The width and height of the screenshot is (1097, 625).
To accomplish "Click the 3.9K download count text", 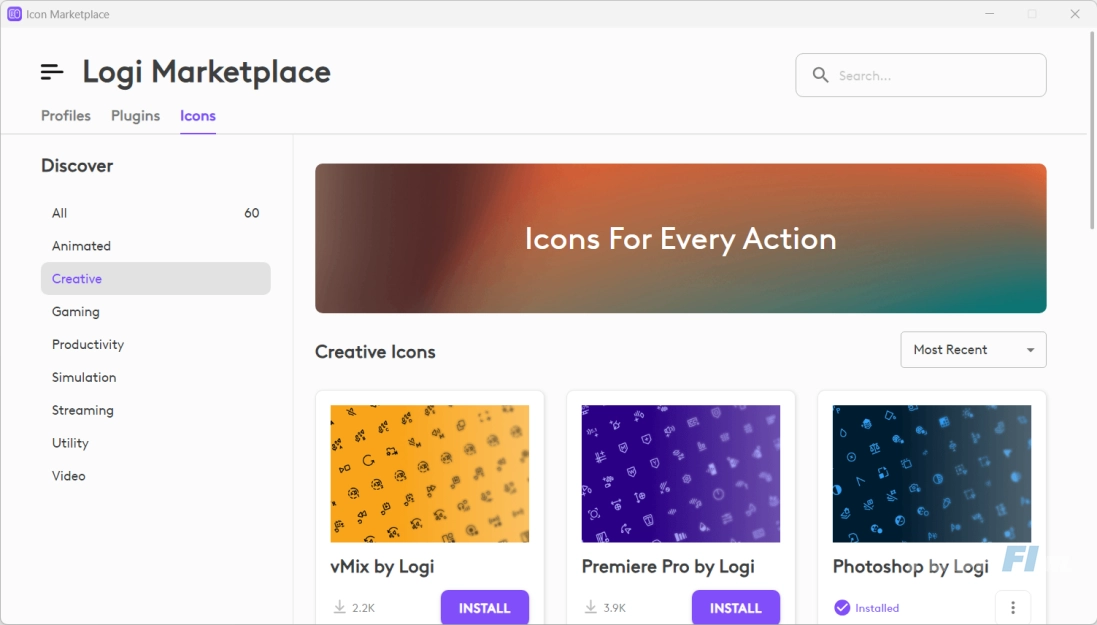I will (615, 608).
